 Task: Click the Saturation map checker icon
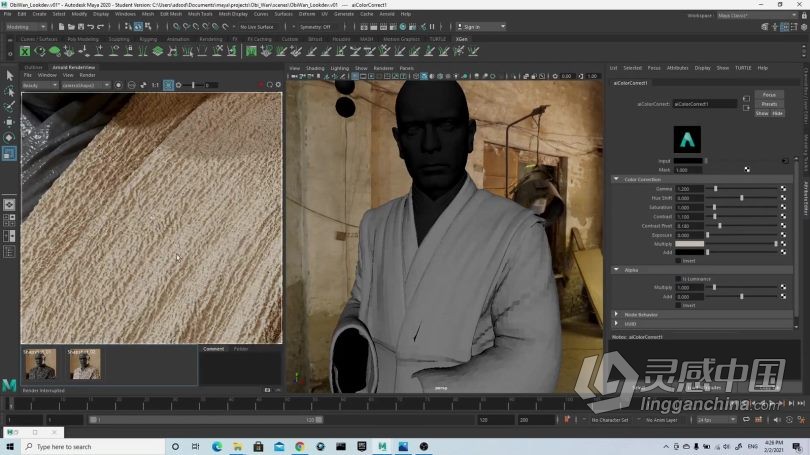(783, 208)
